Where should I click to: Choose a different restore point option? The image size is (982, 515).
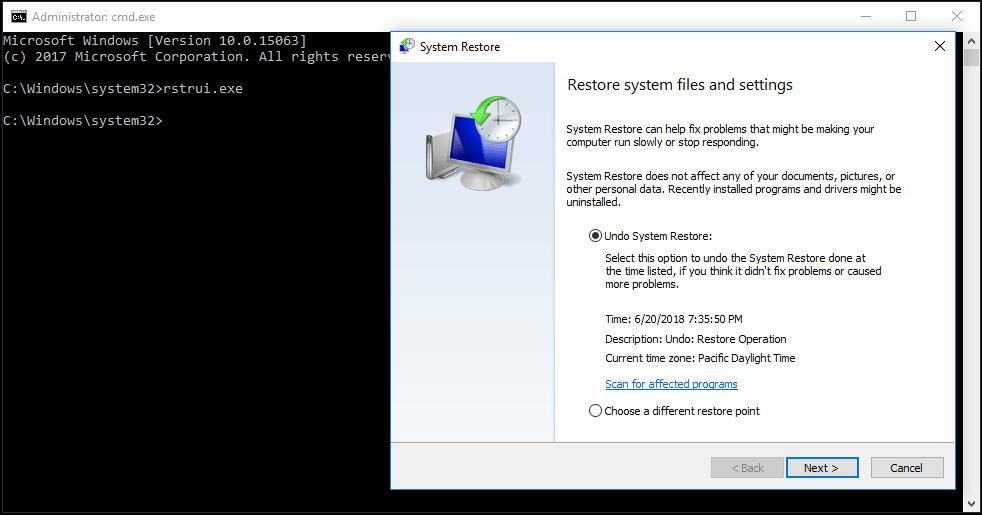(x=596, y=411)
